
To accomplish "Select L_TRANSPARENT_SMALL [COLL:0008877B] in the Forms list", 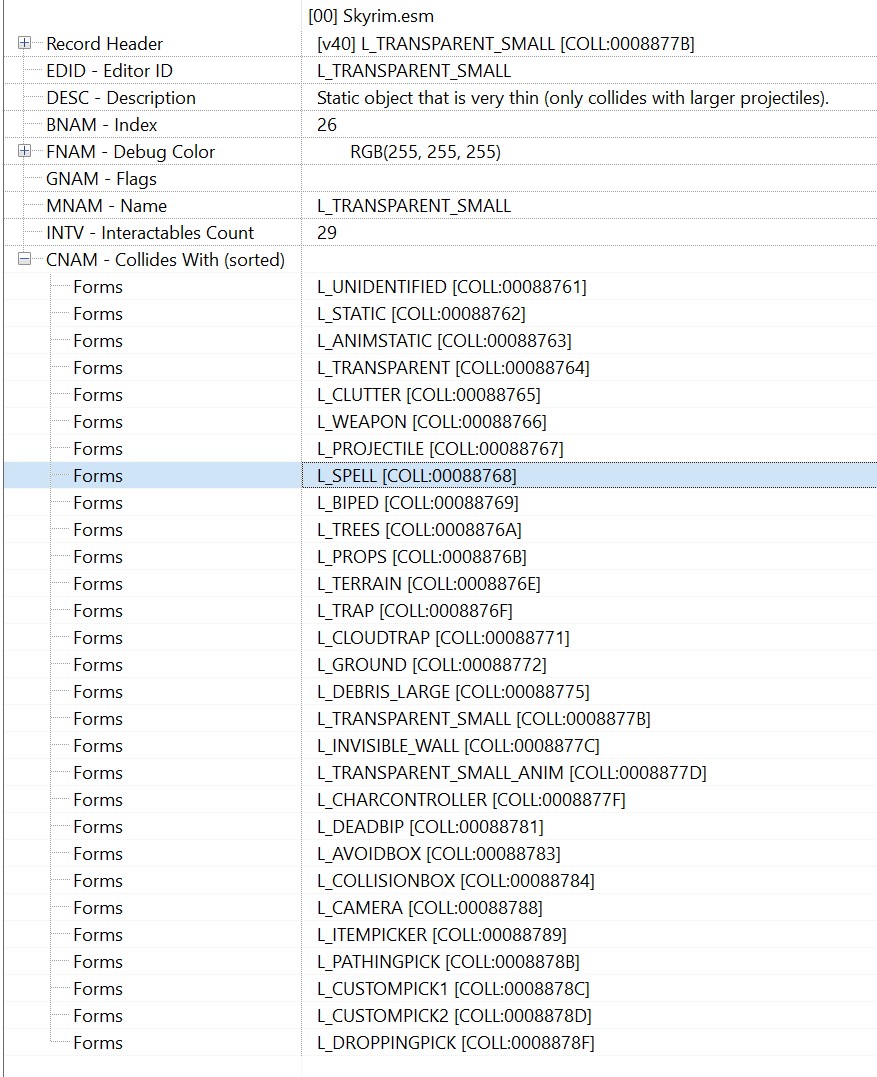I will tap(483, 718).
